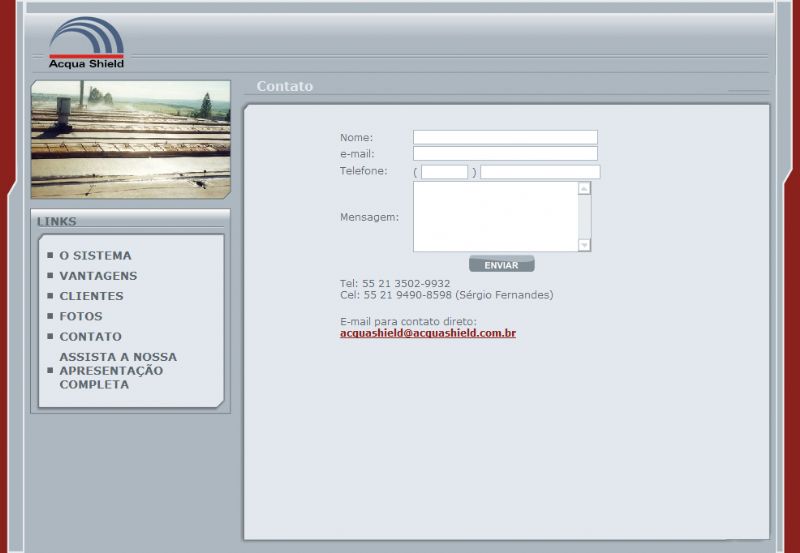
Task: Click the 'E-mail para contato direto:' text
Action: pos(408,321)
